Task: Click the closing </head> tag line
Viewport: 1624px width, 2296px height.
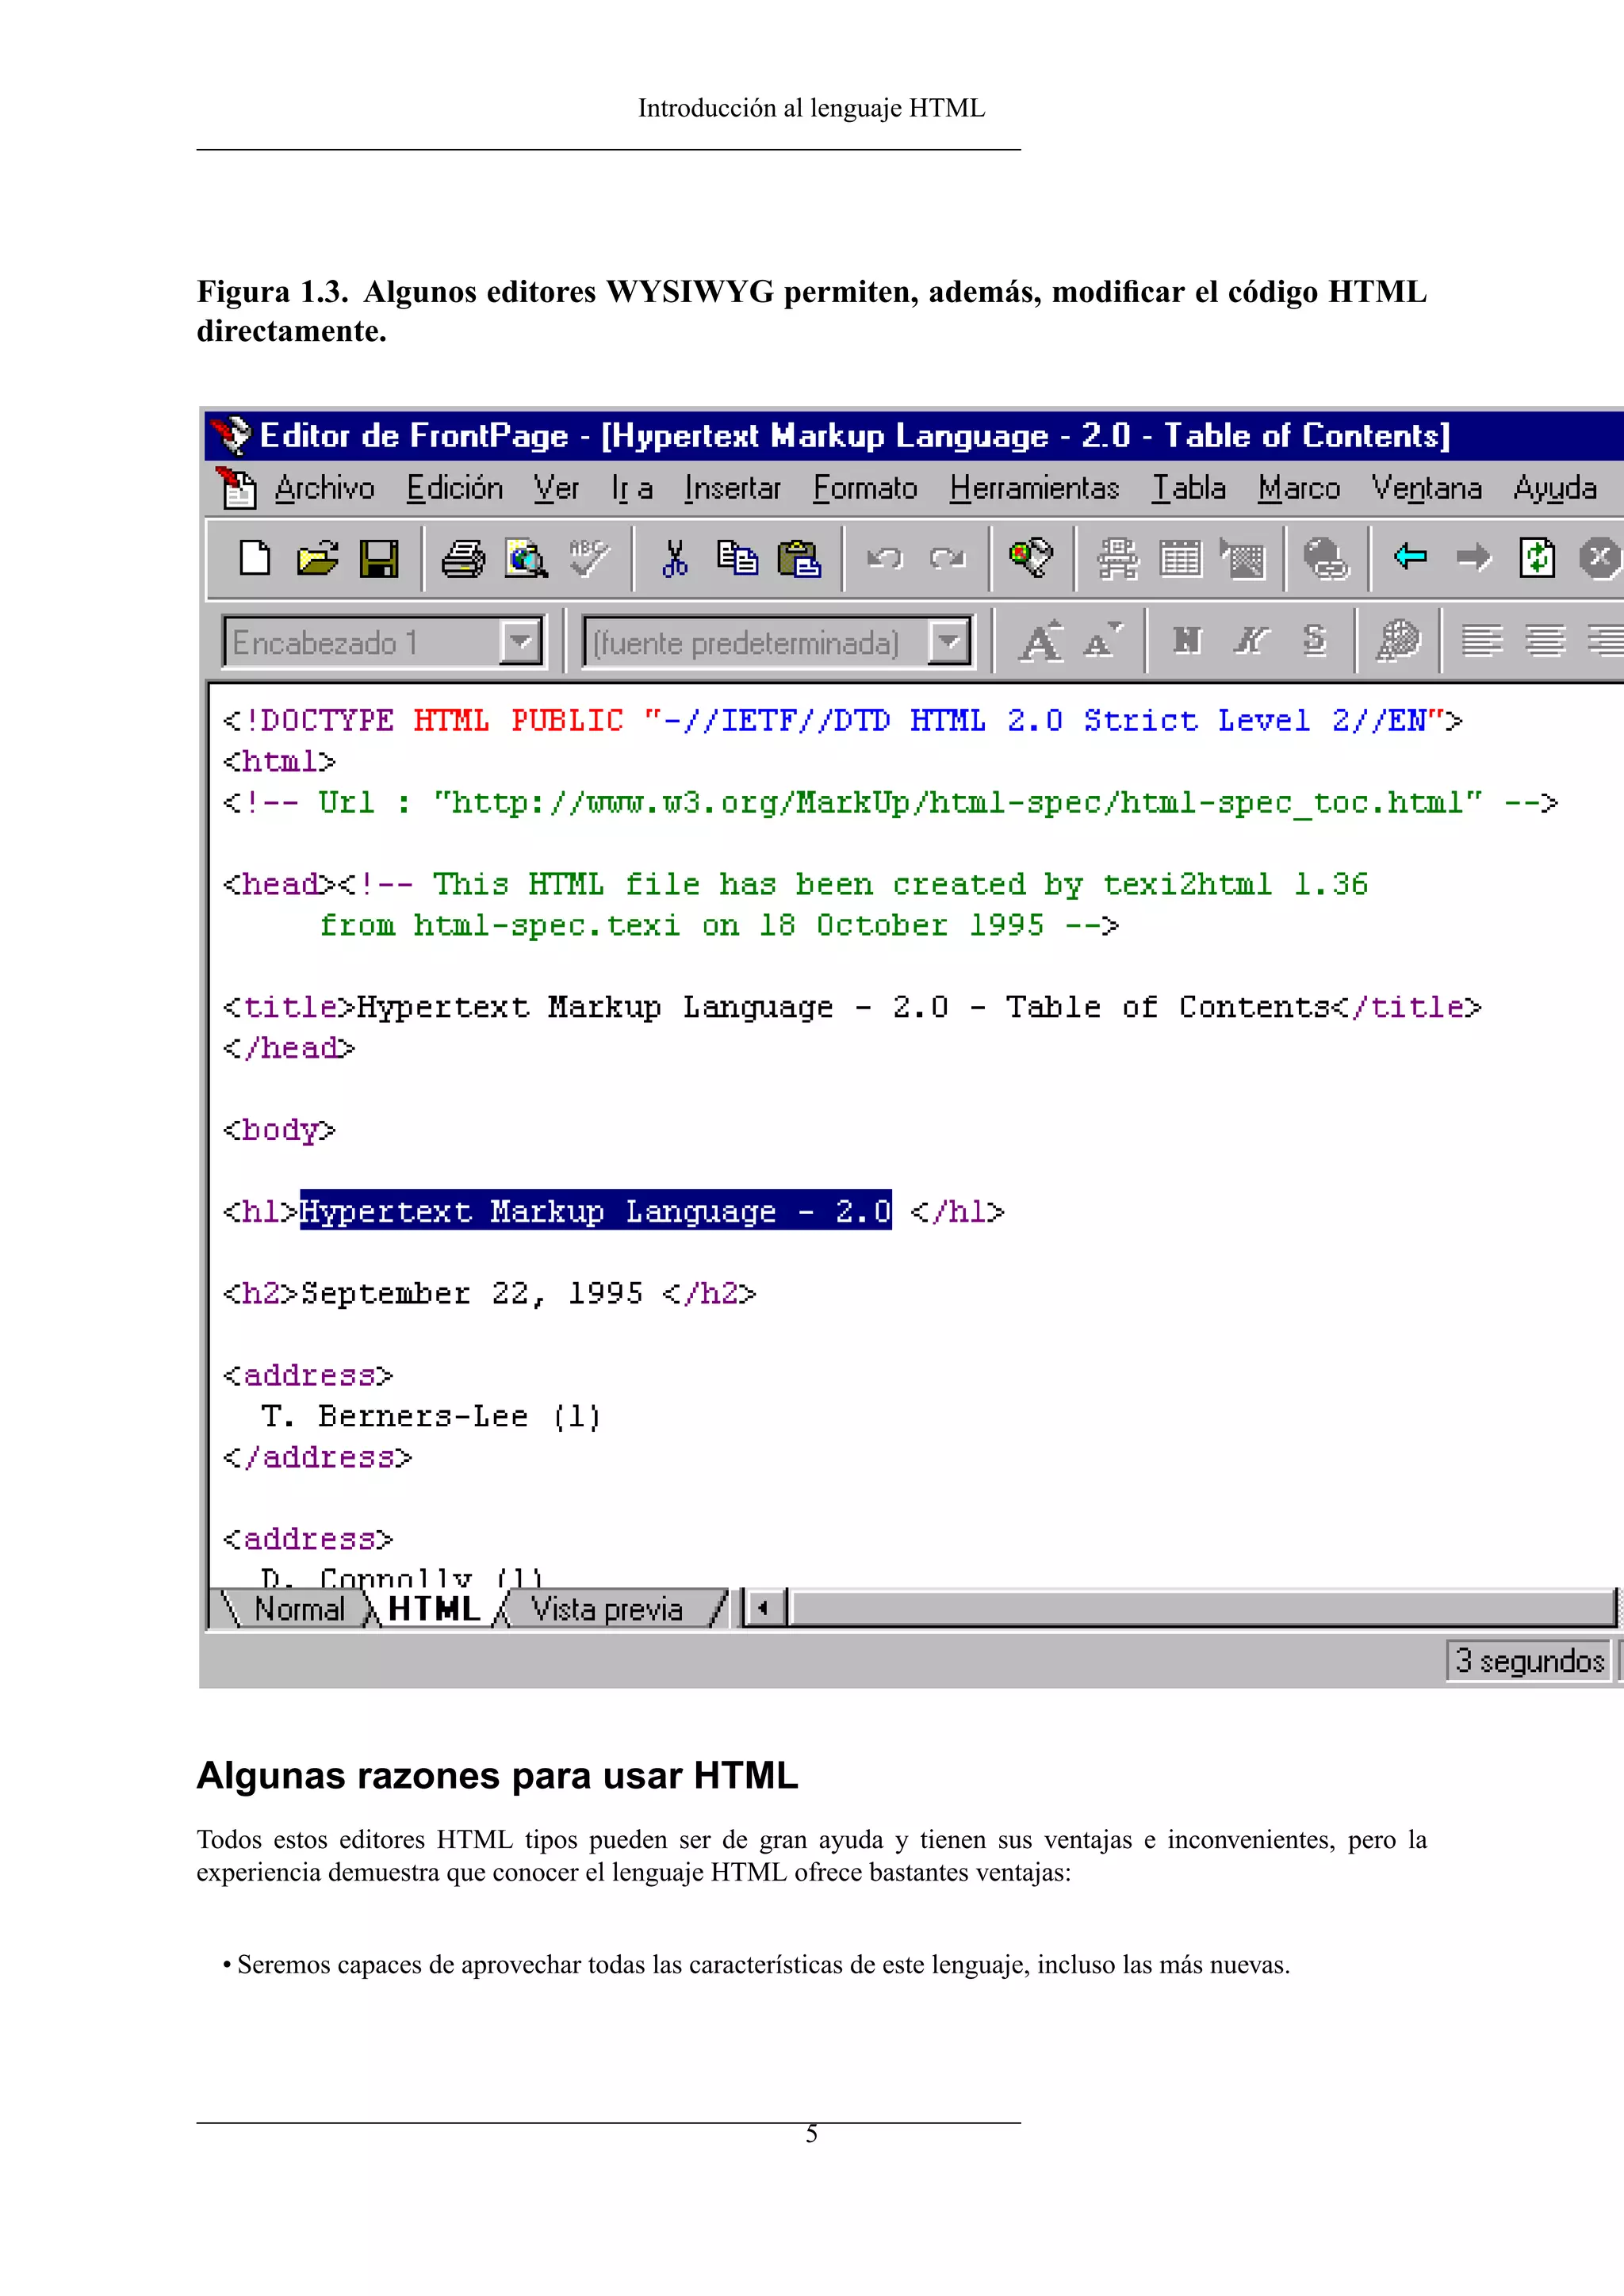Action: click(x=289, y=1048)
